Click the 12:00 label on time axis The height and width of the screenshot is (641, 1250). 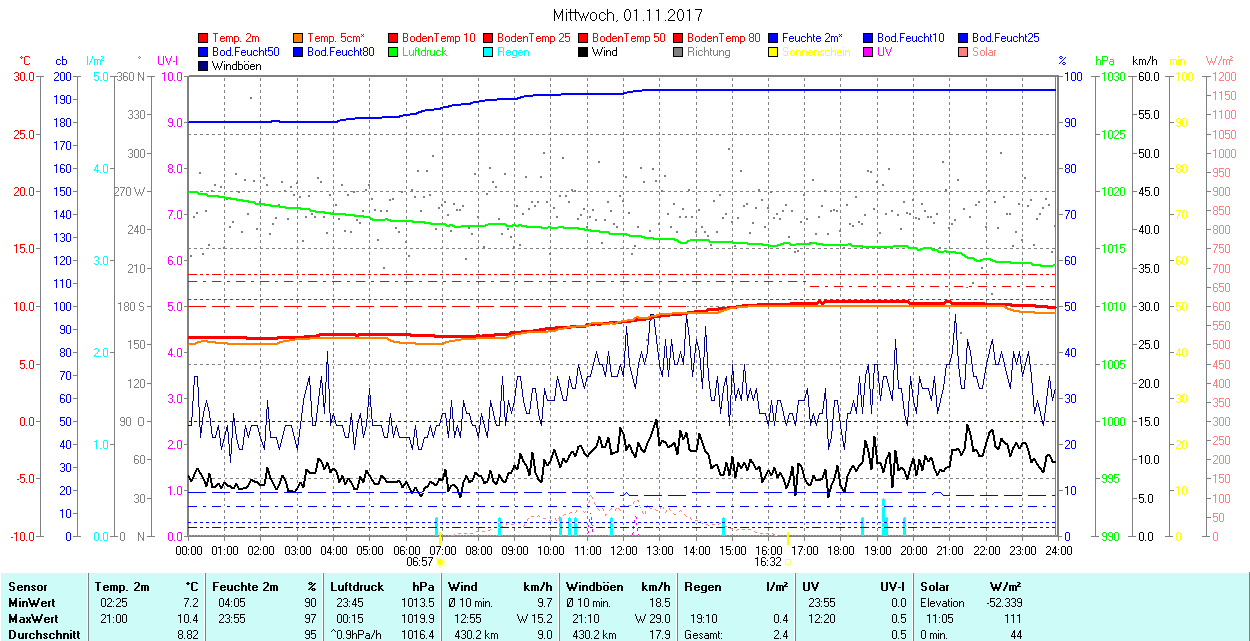(x=624, y=550)
